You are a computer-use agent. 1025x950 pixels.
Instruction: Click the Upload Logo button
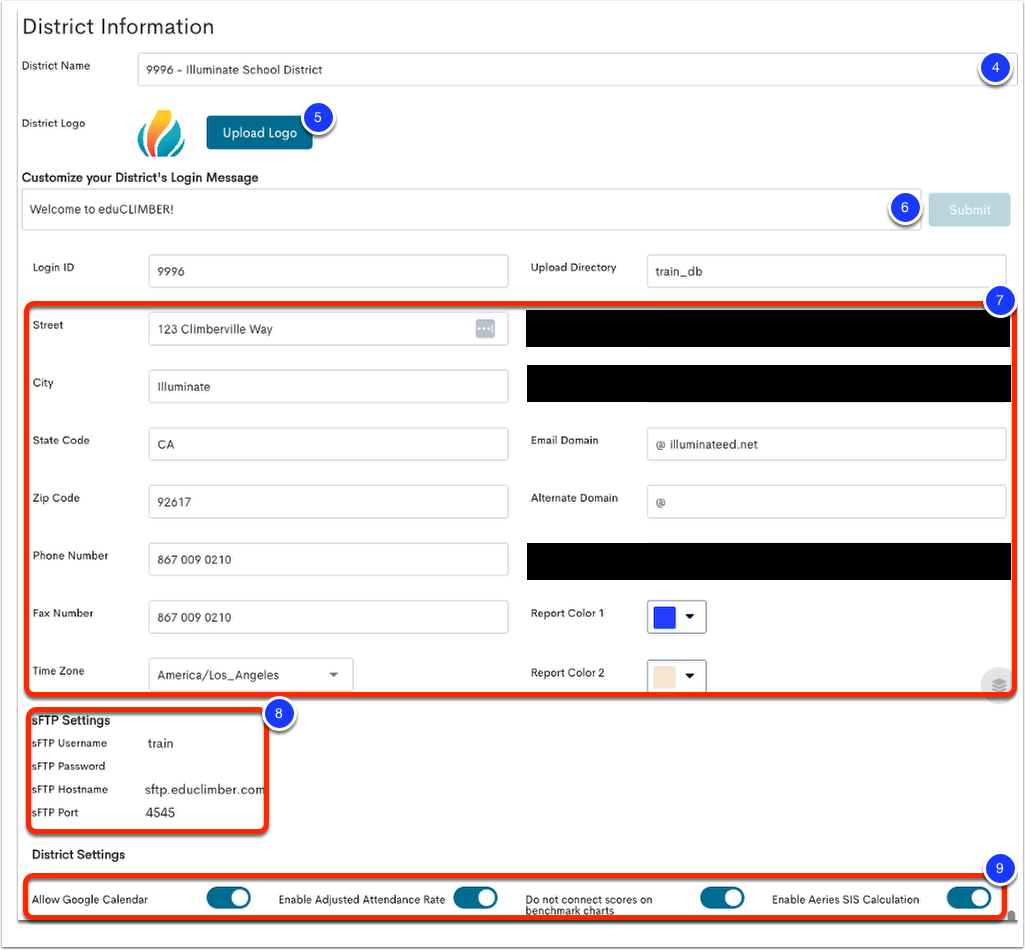pyautogui.click(x=260, y=132)
